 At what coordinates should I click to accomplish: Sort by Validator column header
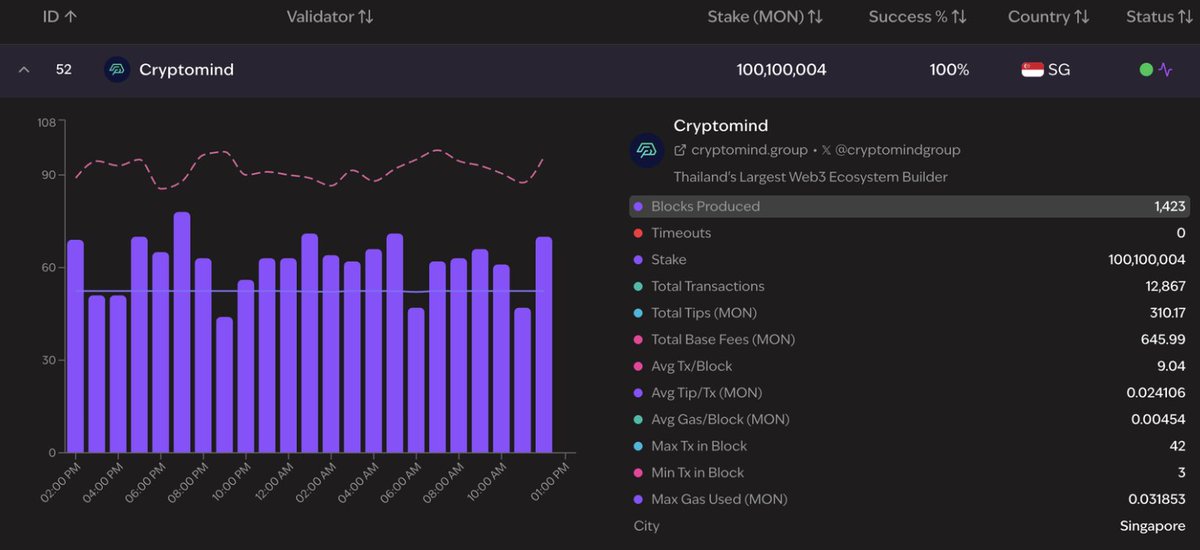330,16
